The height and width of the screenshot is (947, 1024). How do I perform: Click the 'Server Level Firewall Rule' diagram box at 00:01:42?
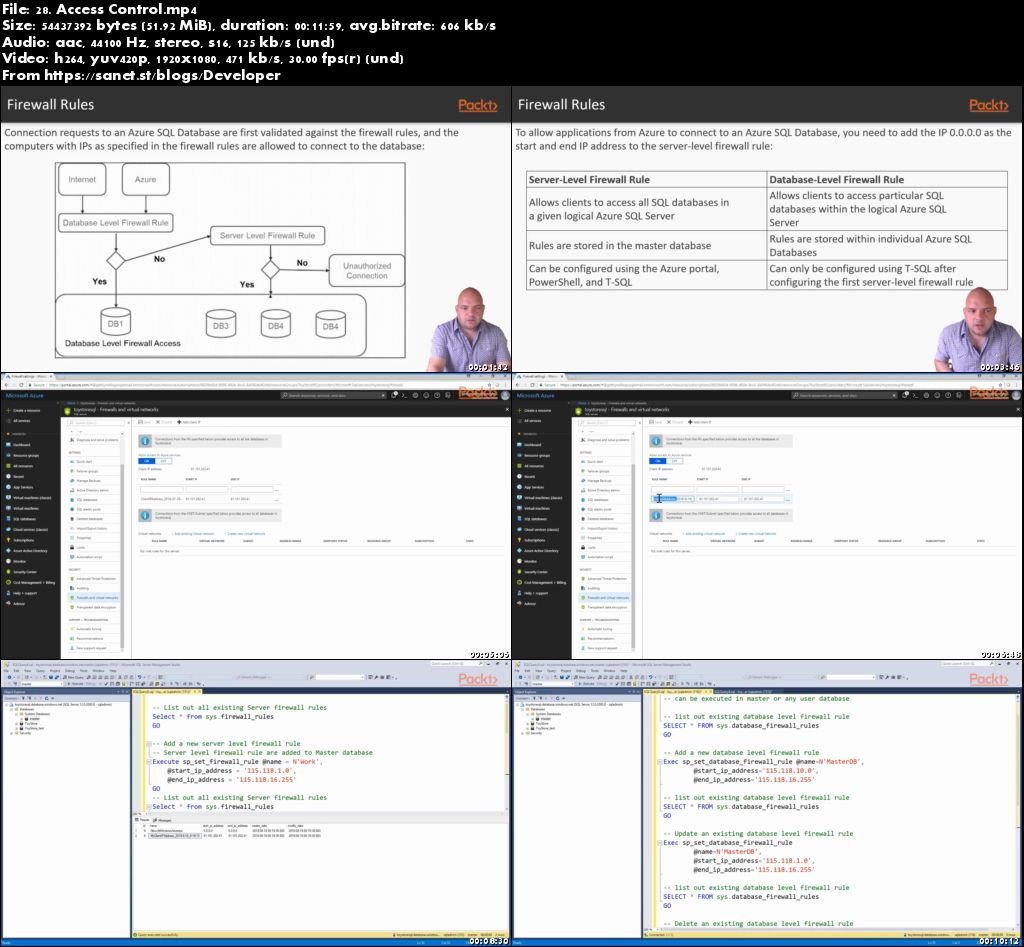pyautogui.click(x=267, y=235)
